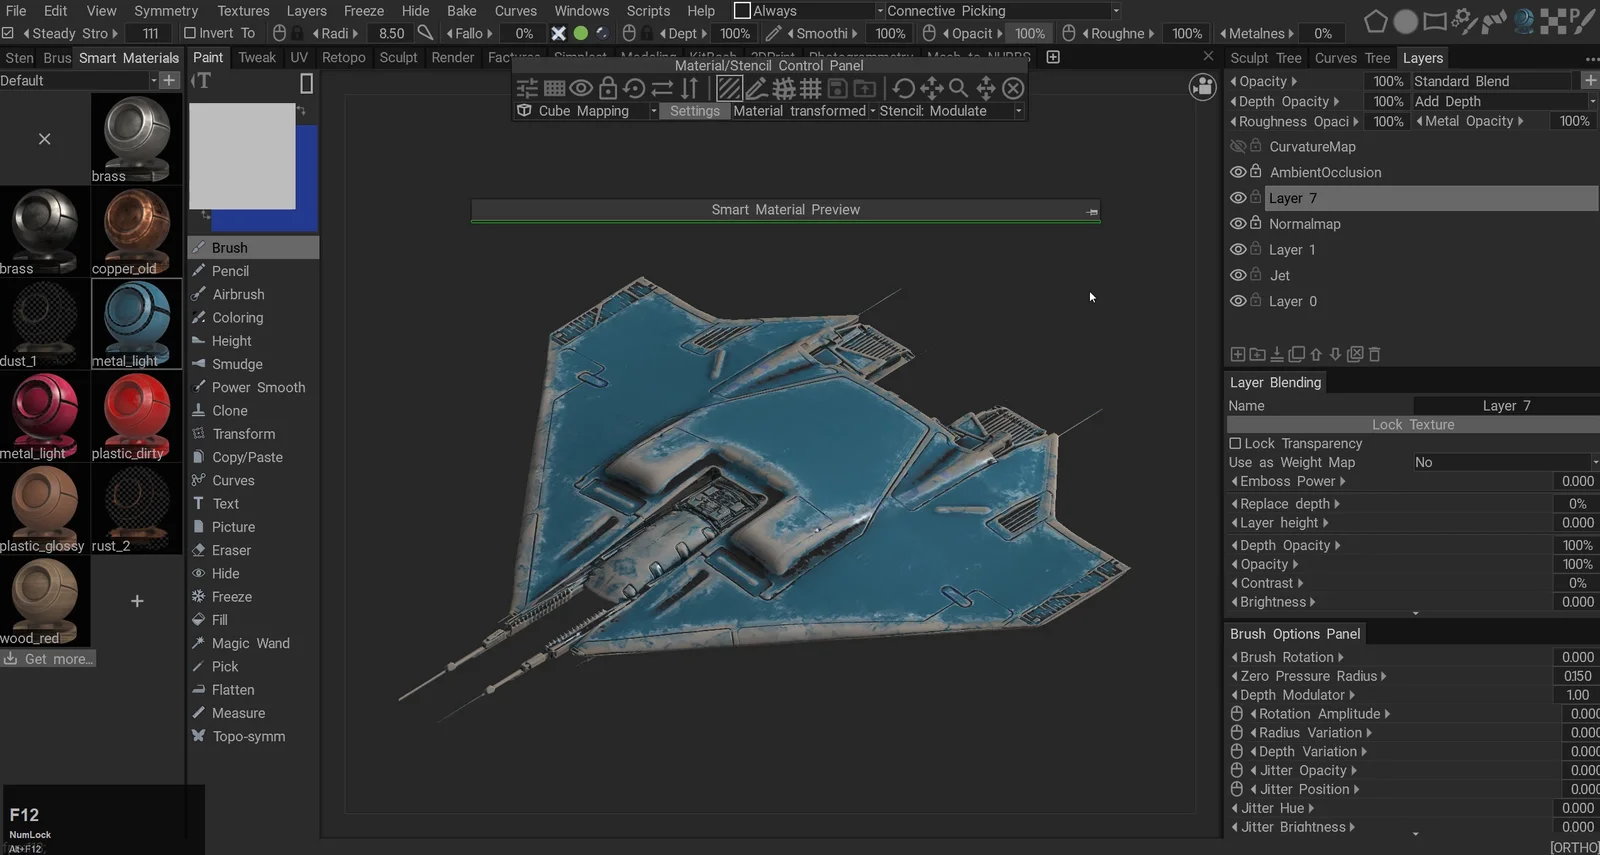Screen dimensions: 1600x855
Task: Open the Symmetry menu
Action: click(166, 11)
